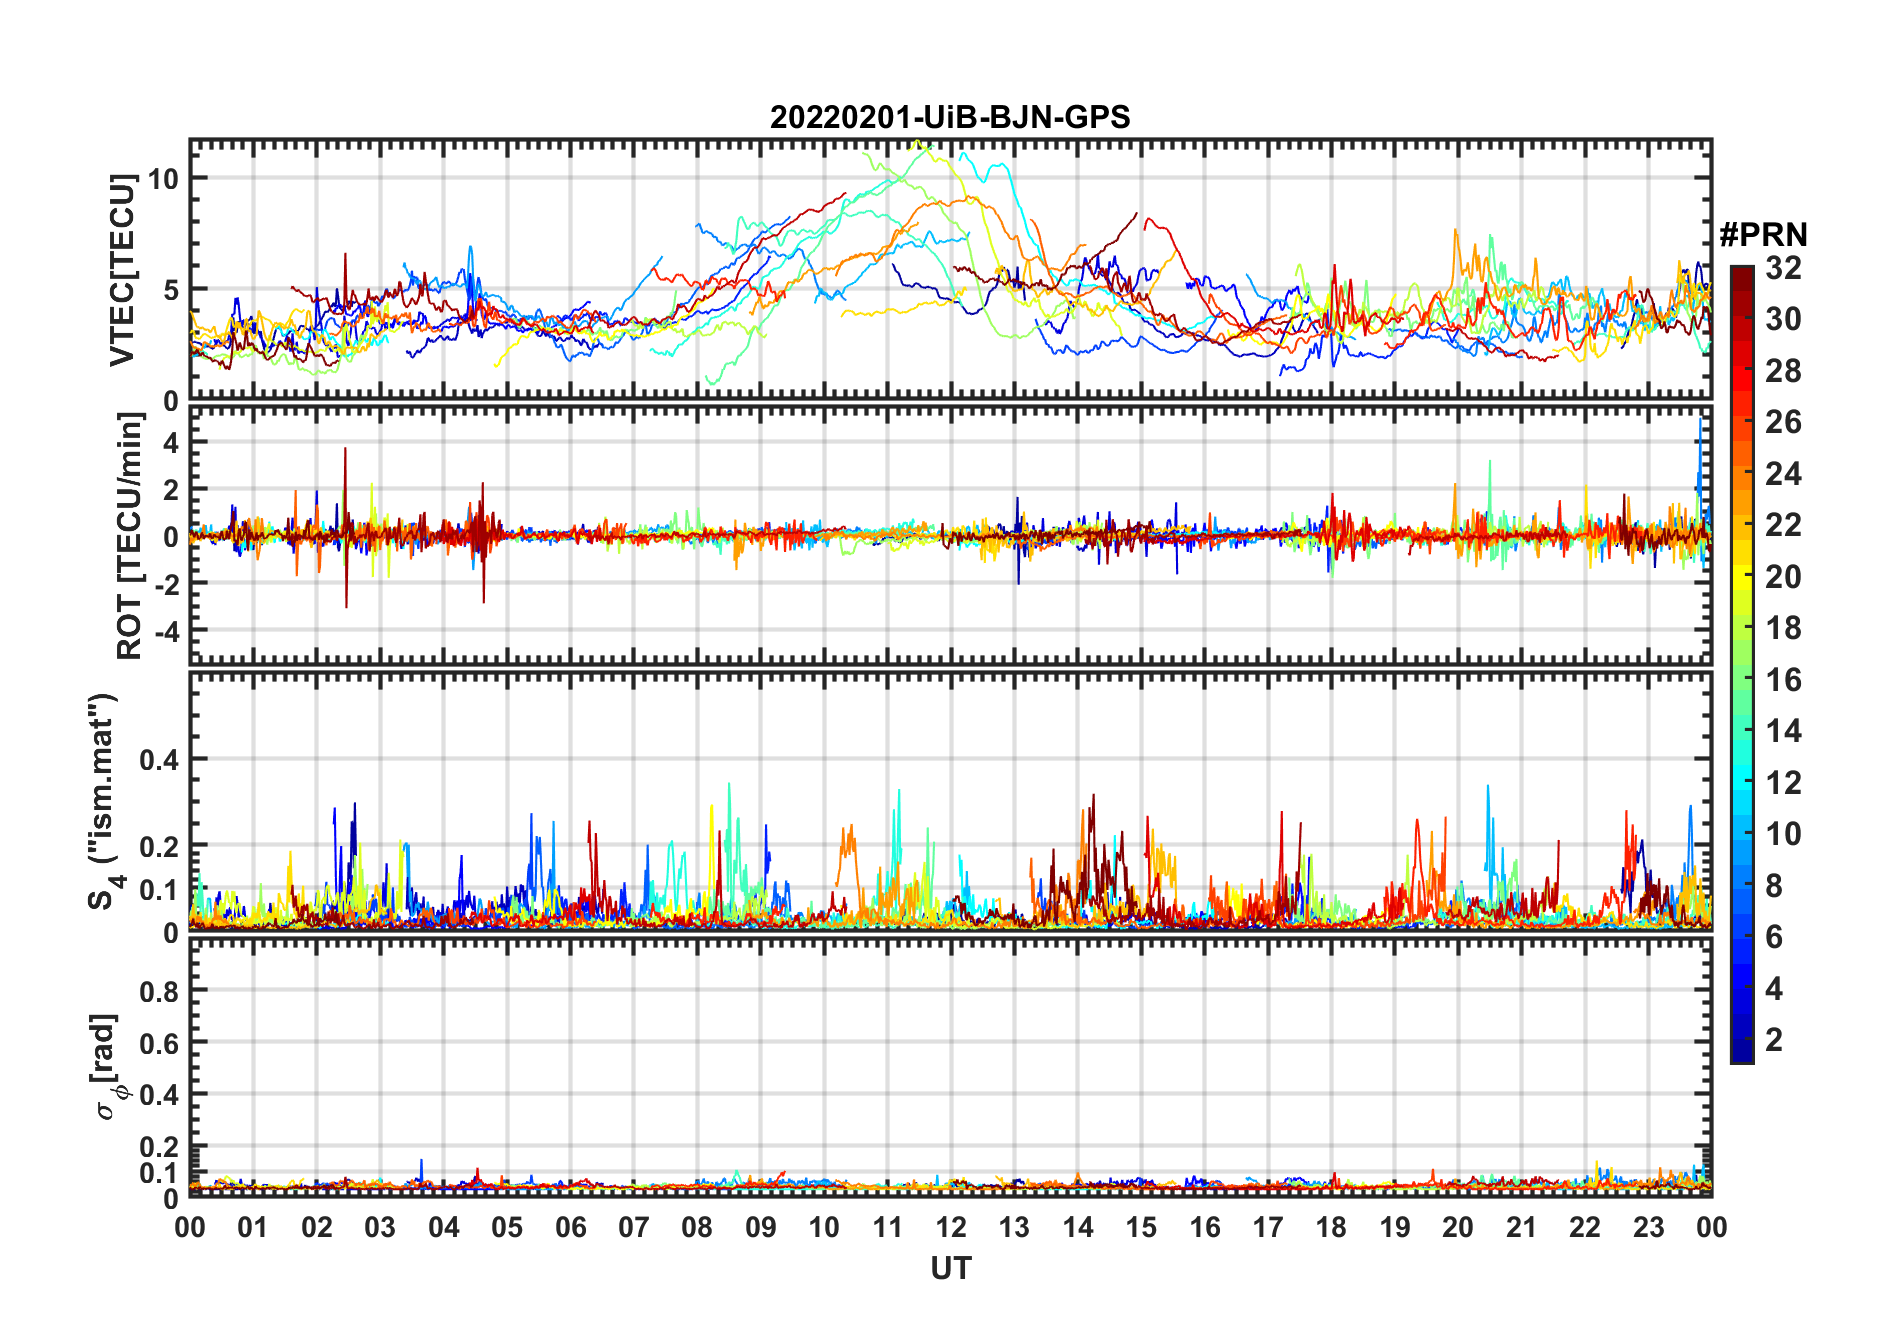Image resolution: width=1902 pixels, height=1330 pixels.
Task: Click x-axis tick label 23
Action: click(1648, 1227)
